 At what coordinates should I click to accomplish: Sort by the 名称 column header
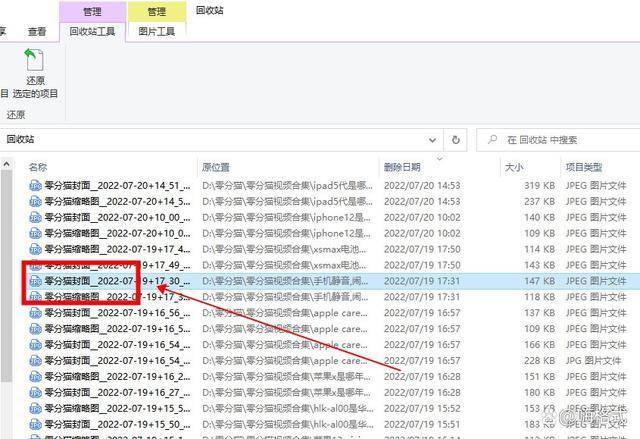[38, 167]
